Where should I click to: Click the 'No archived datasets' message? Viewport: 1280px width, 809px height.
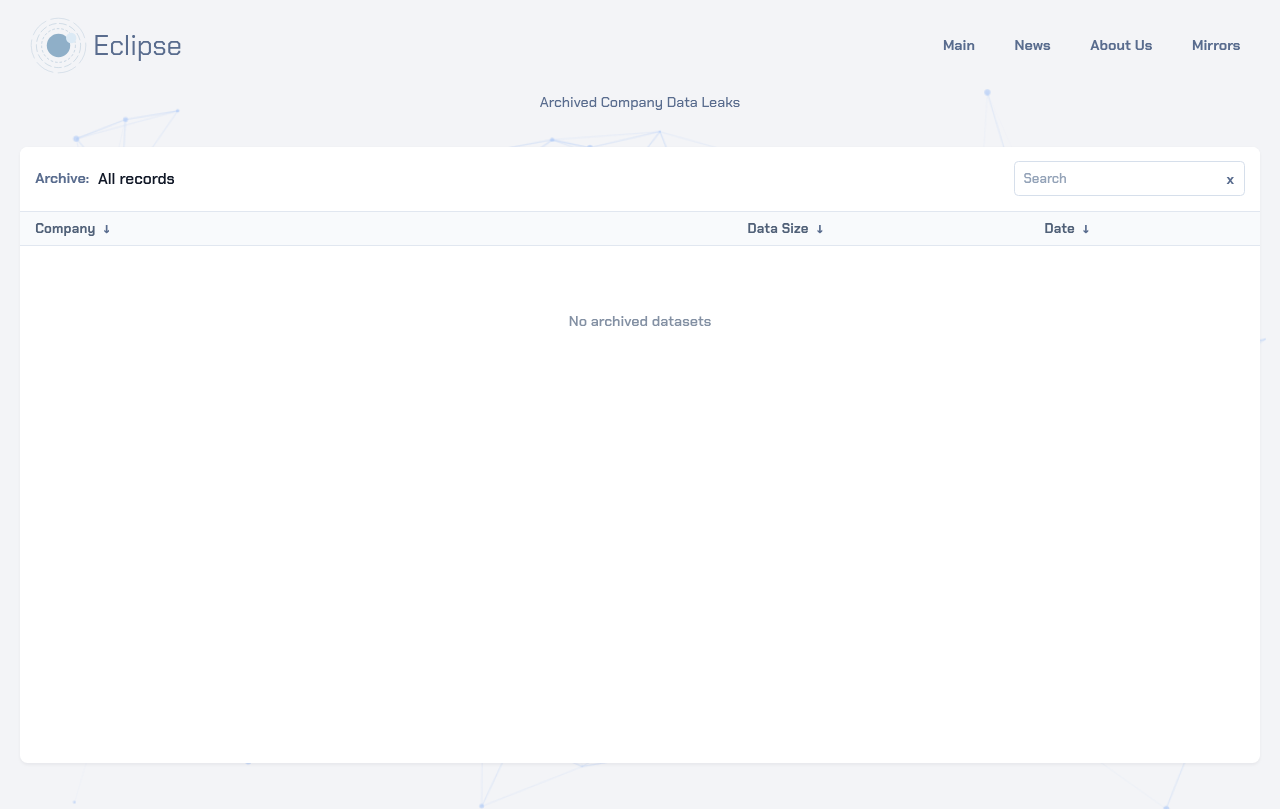point(640,321)
